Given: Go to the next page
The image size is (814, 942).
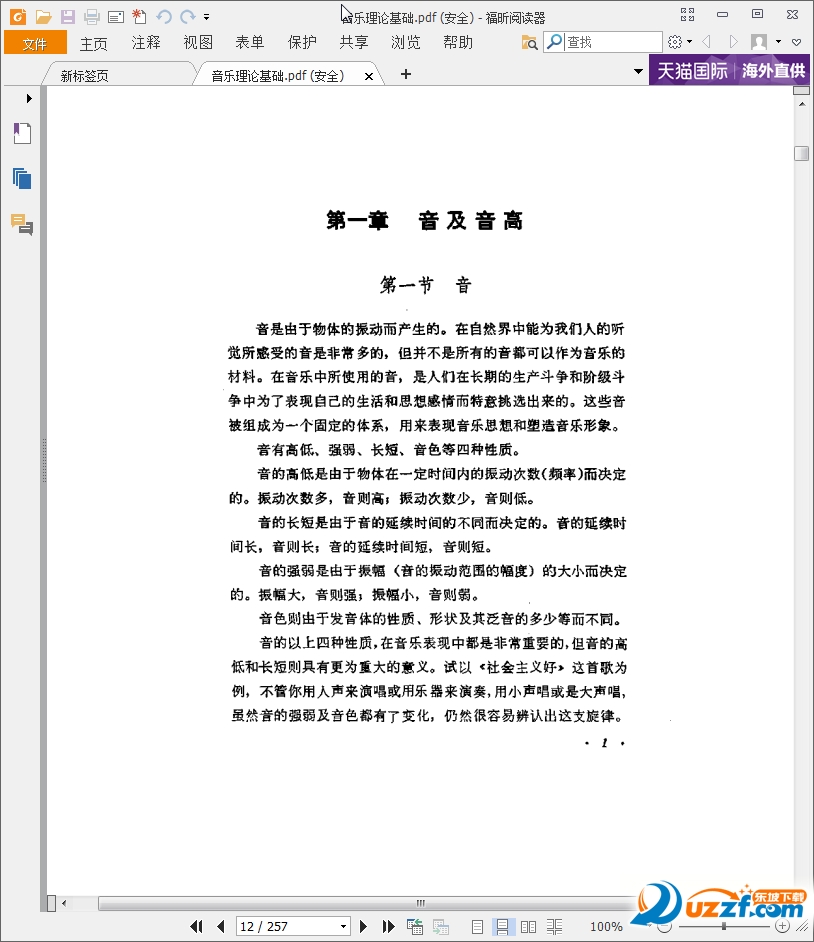Looking at the screenshot, I should coord(364,927).
